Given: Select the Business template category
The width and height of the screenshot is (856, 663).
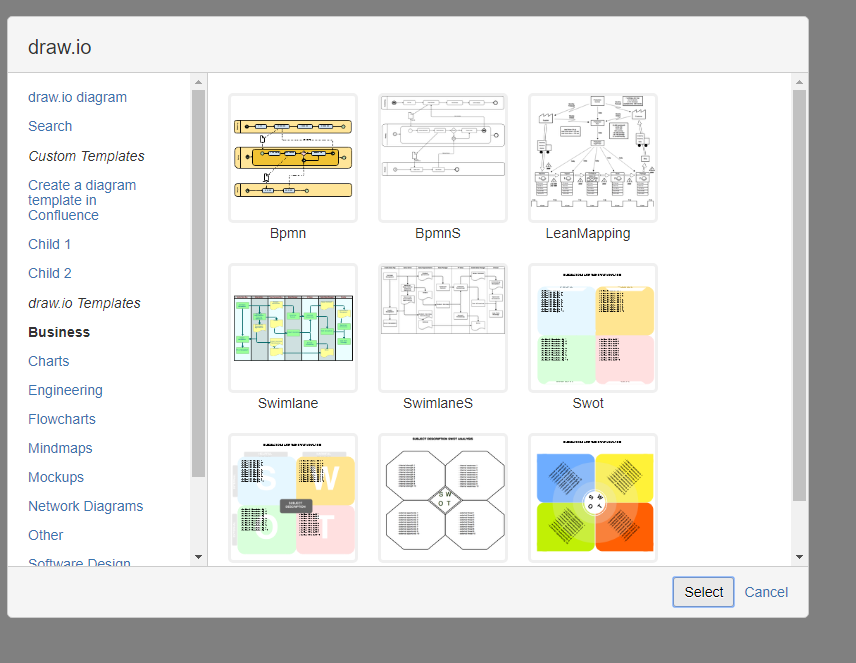Looking at the screenshot, I should (59, 332).
